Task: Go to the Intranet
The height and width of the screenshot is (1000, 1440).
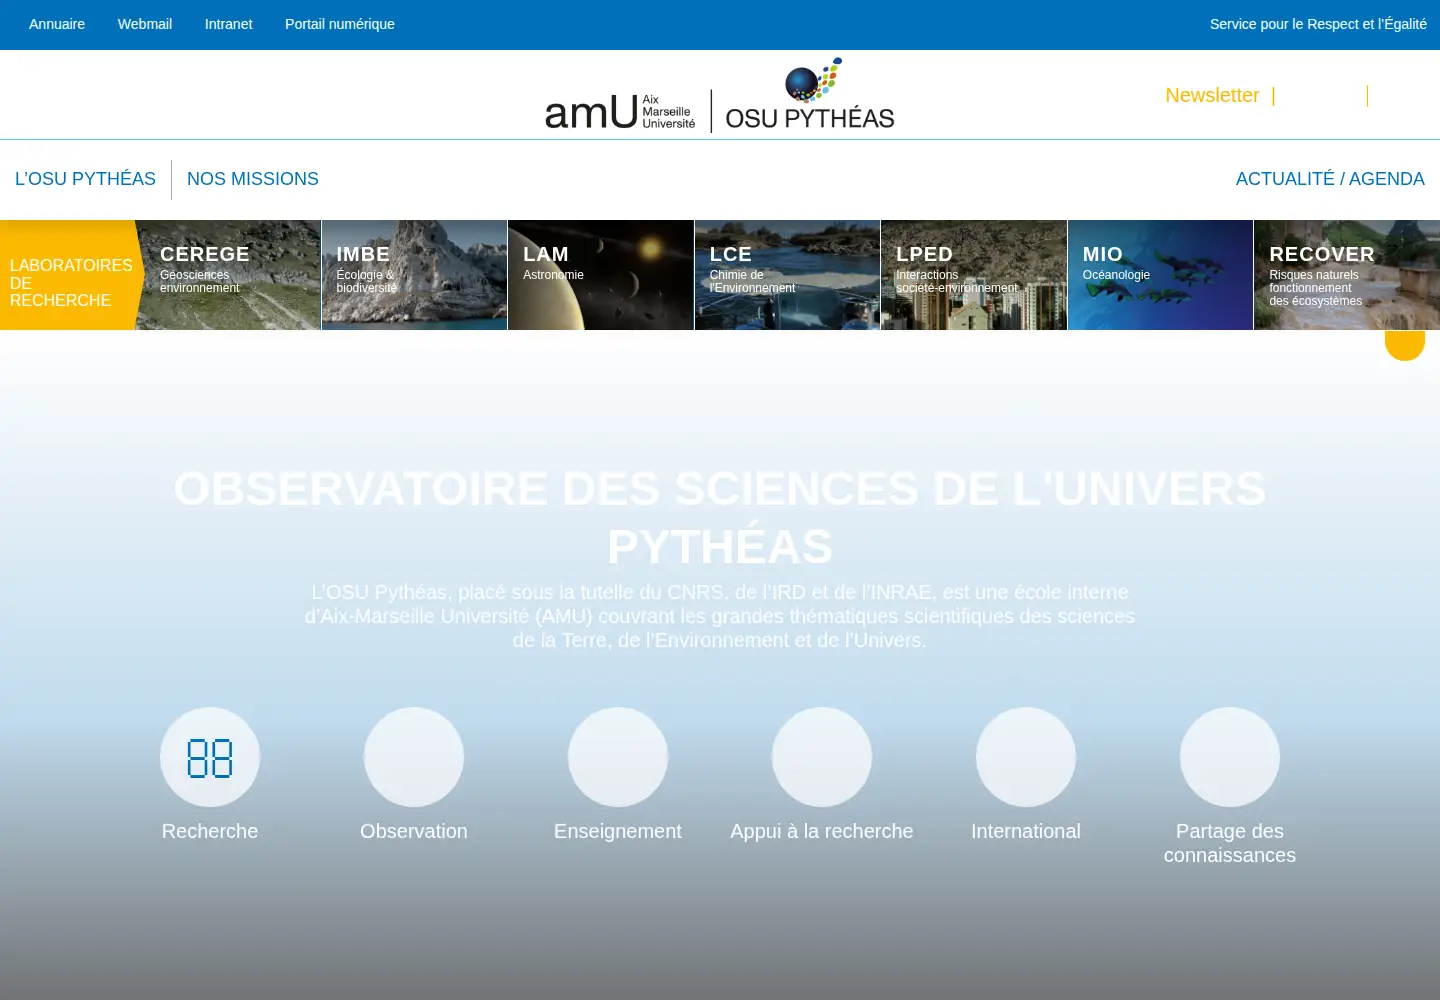Action: tap(229, 24)
